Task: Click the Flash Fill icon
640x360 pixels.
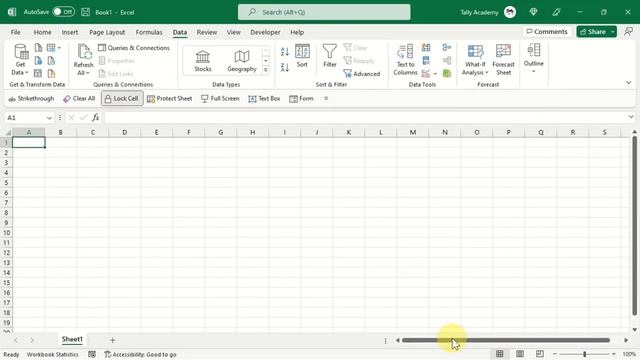Action: click(426, 48)
